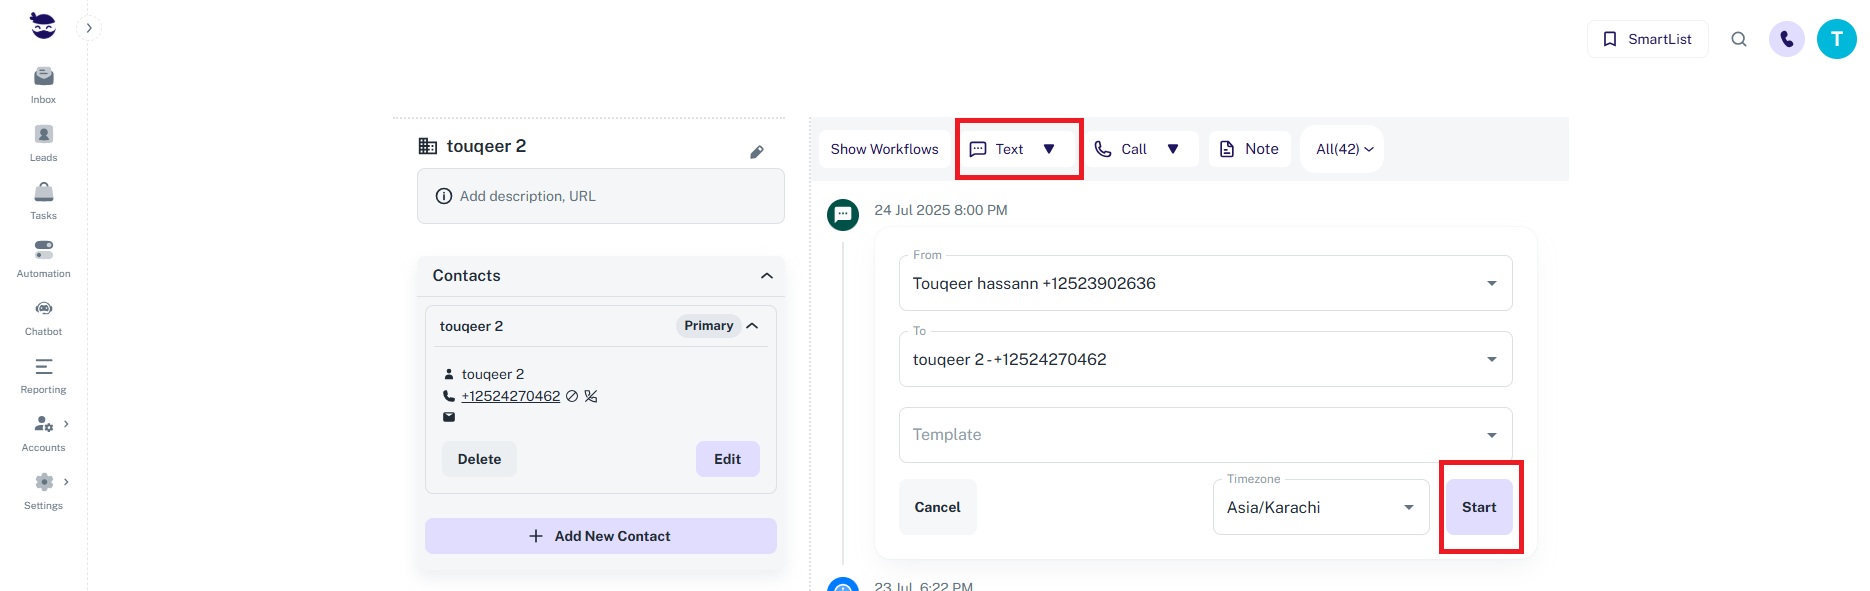Collapse the touqeer 2 Primary contact card
This screenshot has width=1870, height=591.
pyautogui.click(x=752, y=326)
